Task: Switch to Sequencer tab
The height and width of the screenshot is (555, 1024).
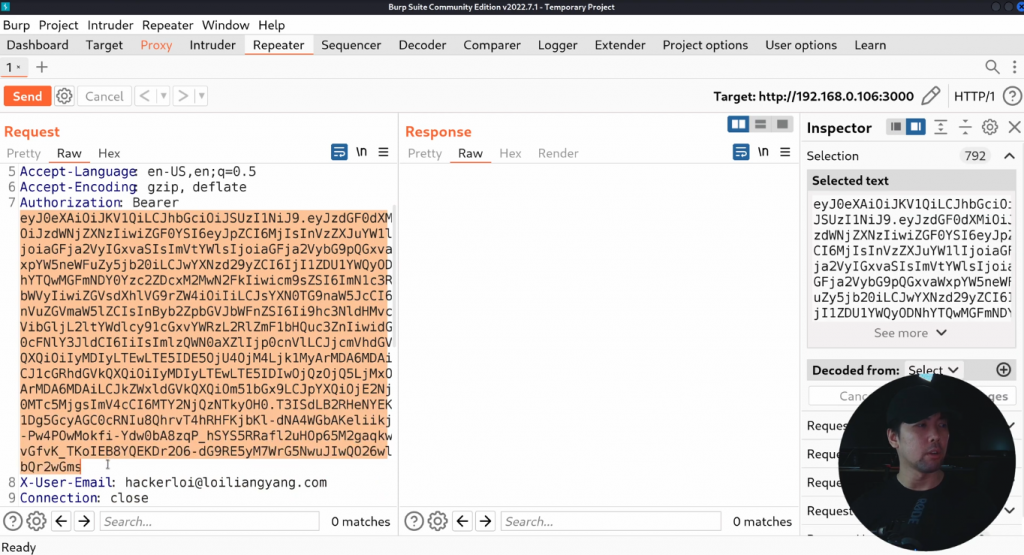Action: (351, 45)
